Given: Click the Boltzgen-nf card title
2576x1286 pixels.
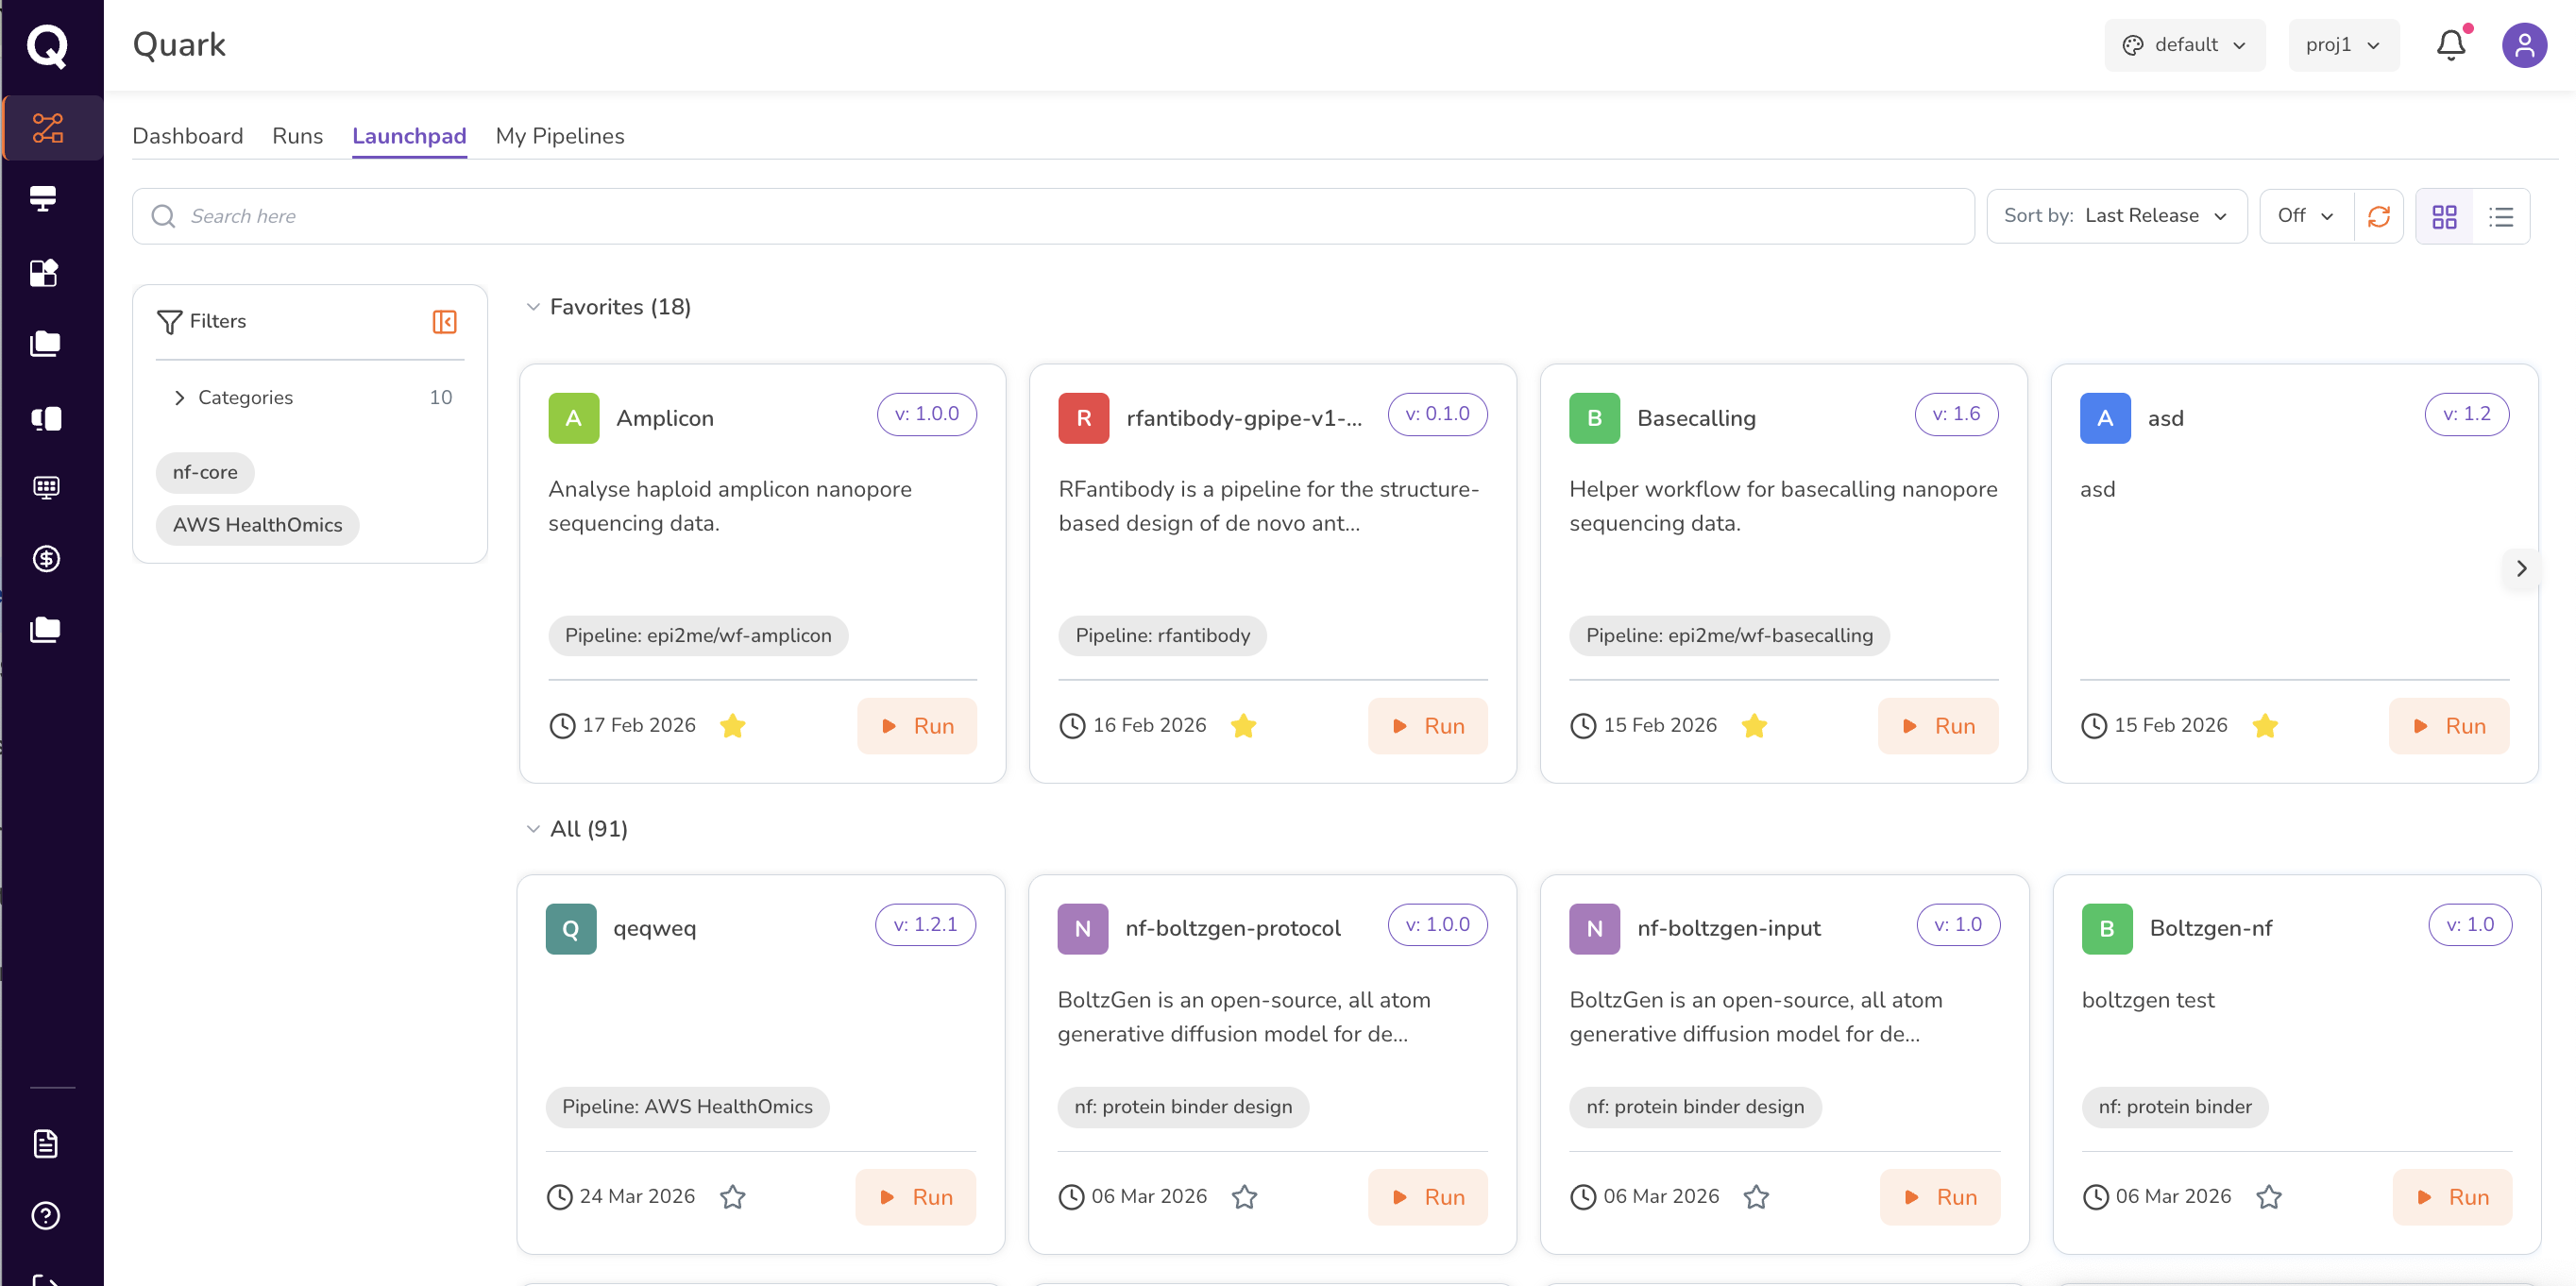Looking at the screenshot, I should (x=2210, y=928).
